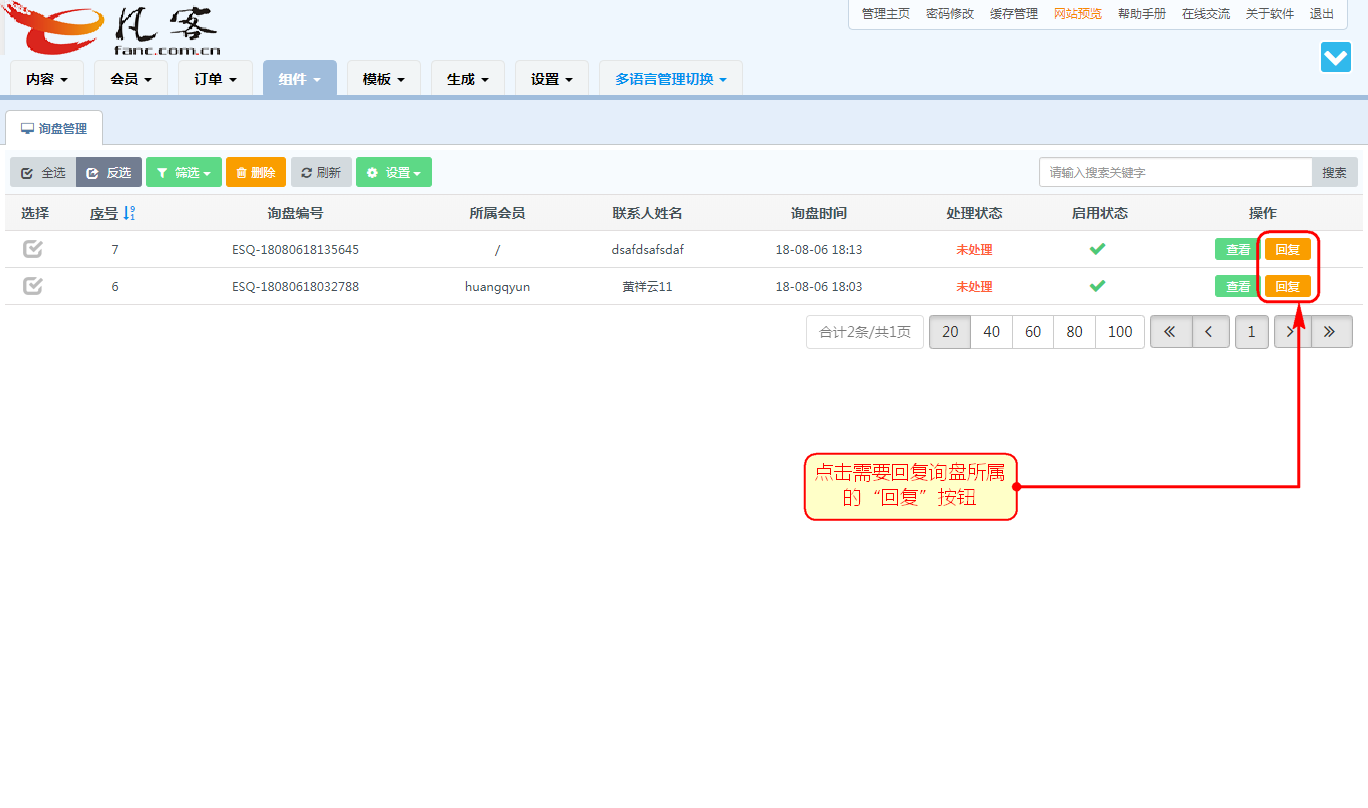The image size is (1368, 808).
Task: Jump to first page double-arrow icon
Action: tap(1170, 332)
